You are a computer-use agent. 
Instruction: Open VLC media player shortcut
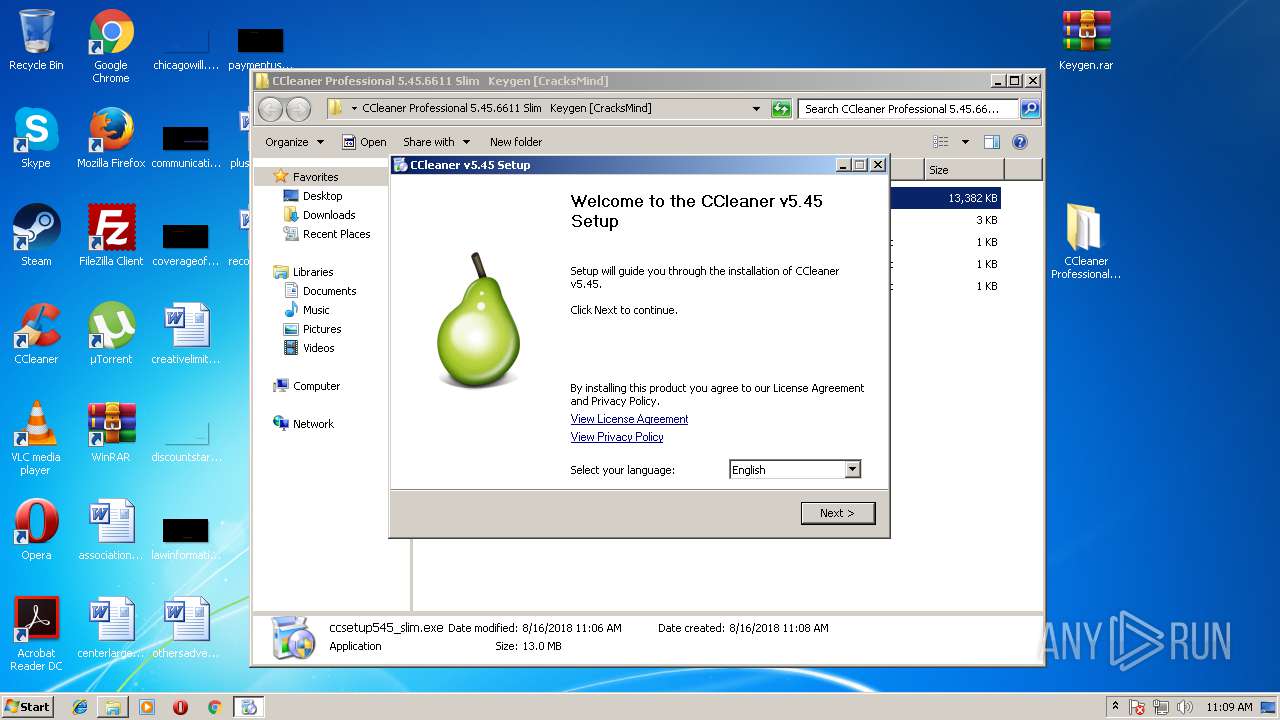[x=36, y=438]
